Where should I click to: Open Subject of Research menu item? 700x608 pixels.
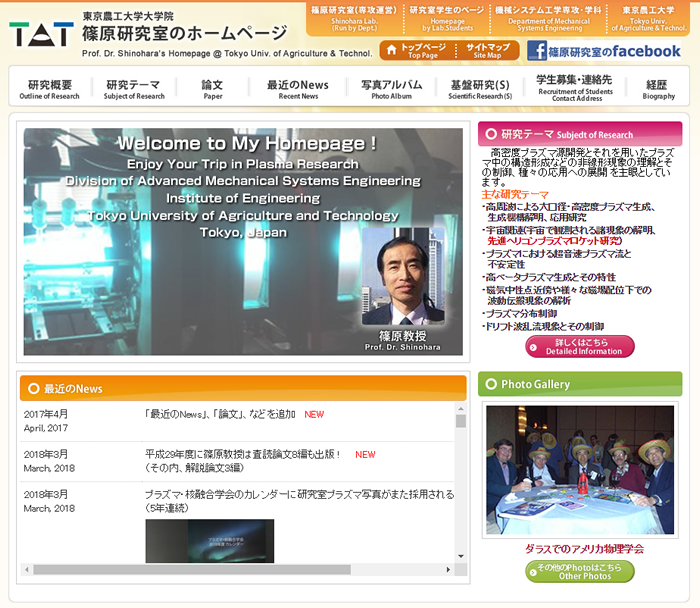[x=134, y=89]
